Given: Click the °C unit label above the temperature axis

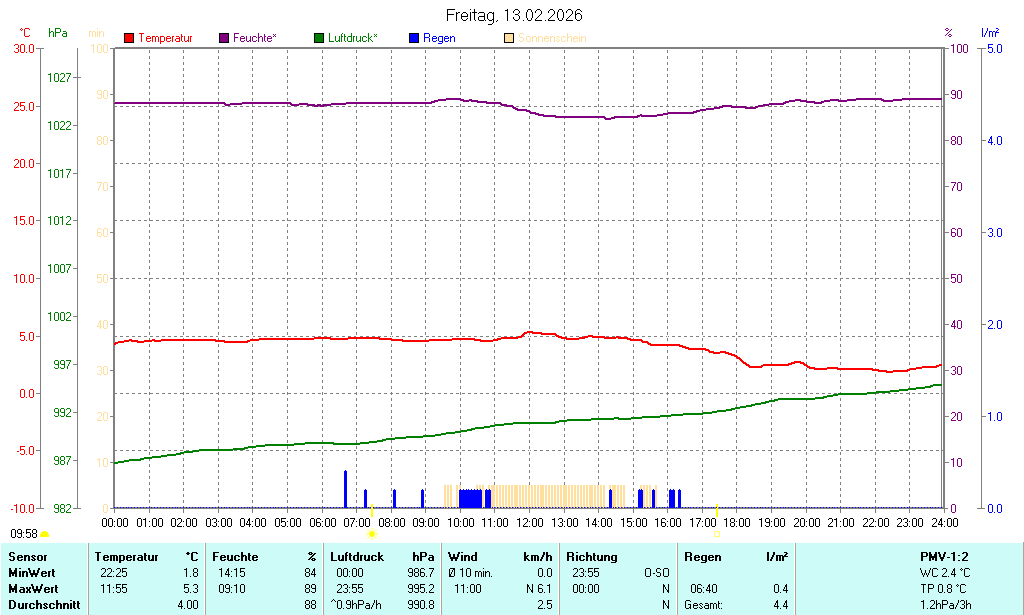Looking at the screenshot, I should [25, 33].
